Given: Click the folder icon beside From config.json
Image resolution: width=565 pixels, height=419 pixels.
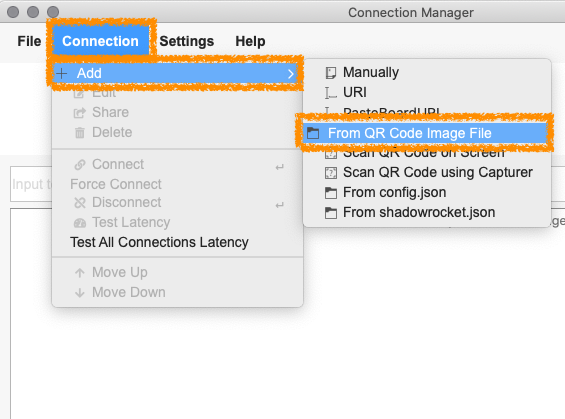Looking at the screenshot, I should pos(331,193).
